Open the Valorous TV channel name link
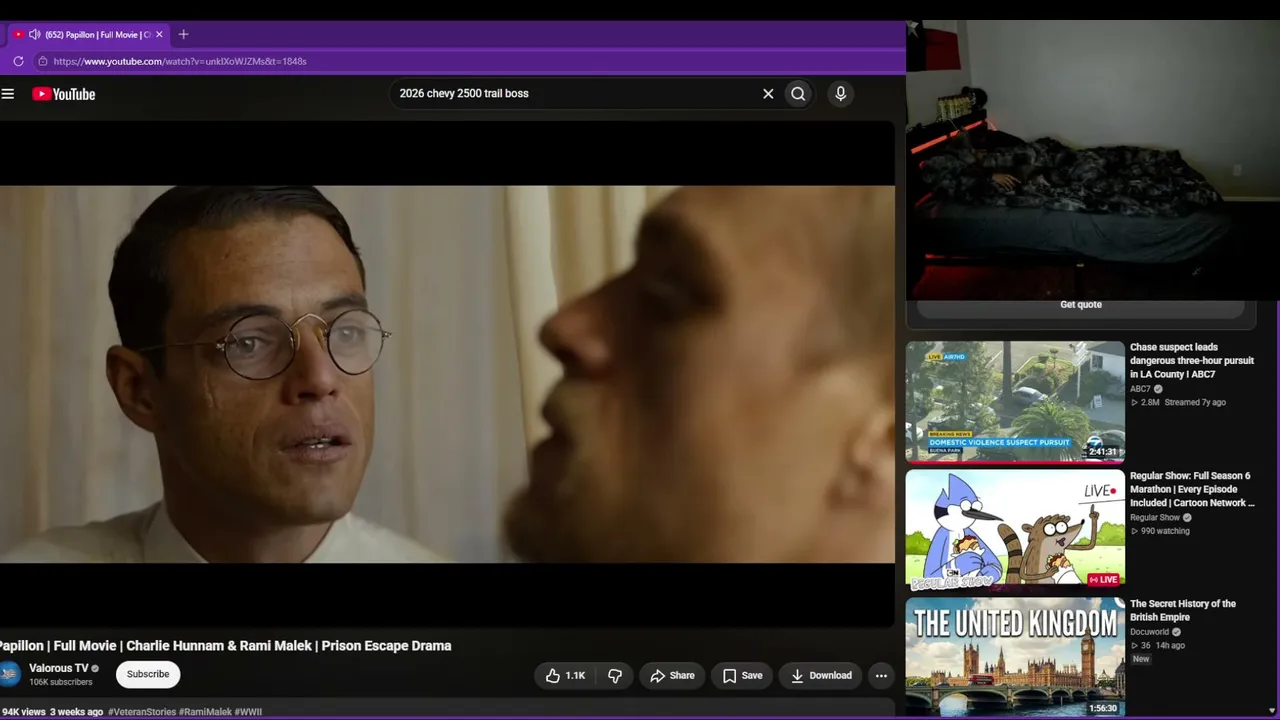Screen dimensions: 1280x720 (x=59, y=668)
